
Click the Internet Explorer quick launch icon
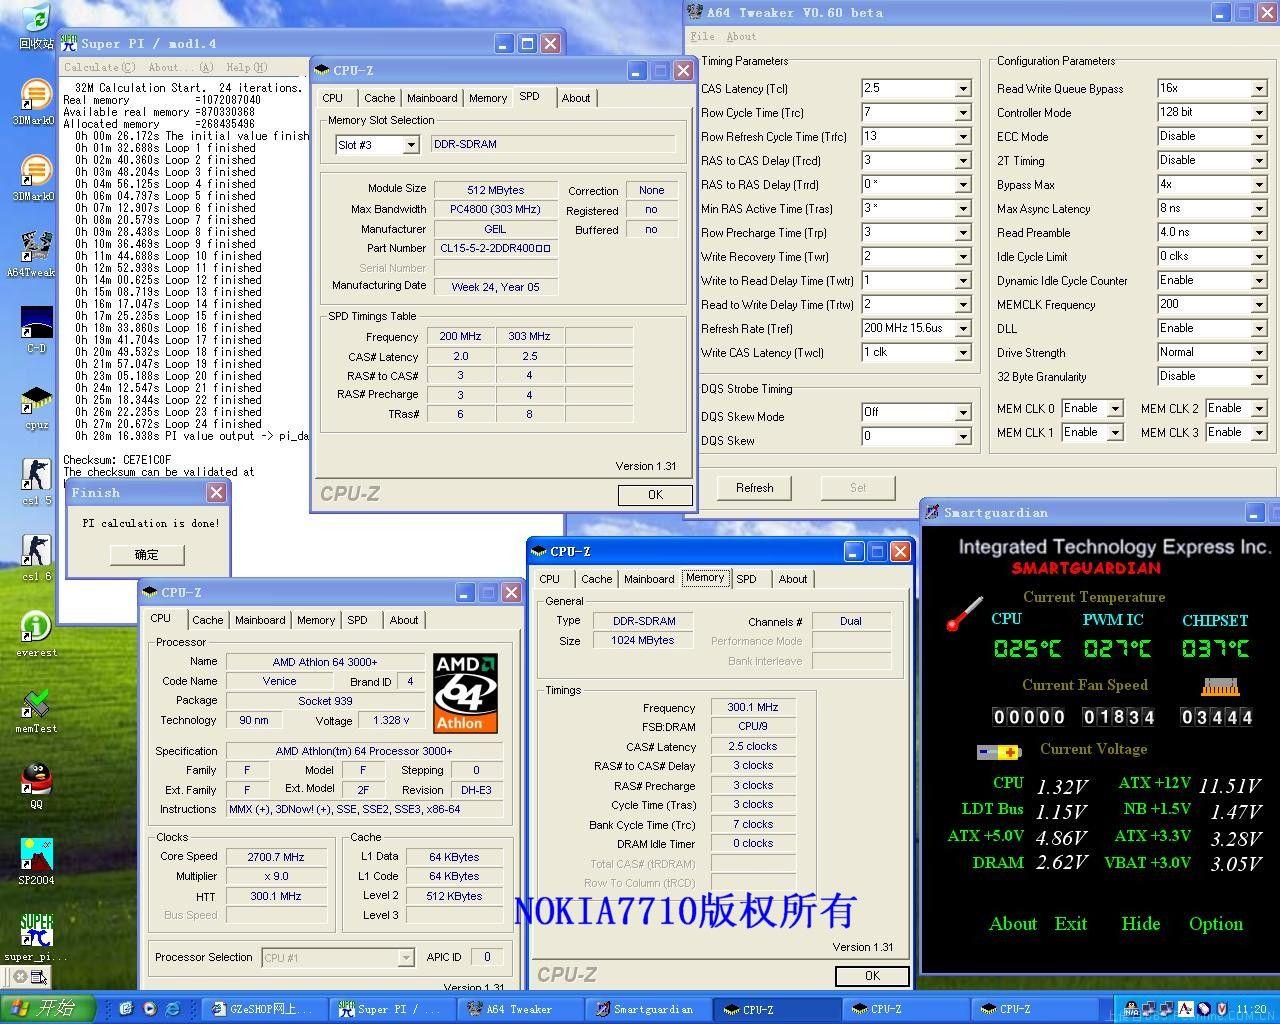point(172,1009)
